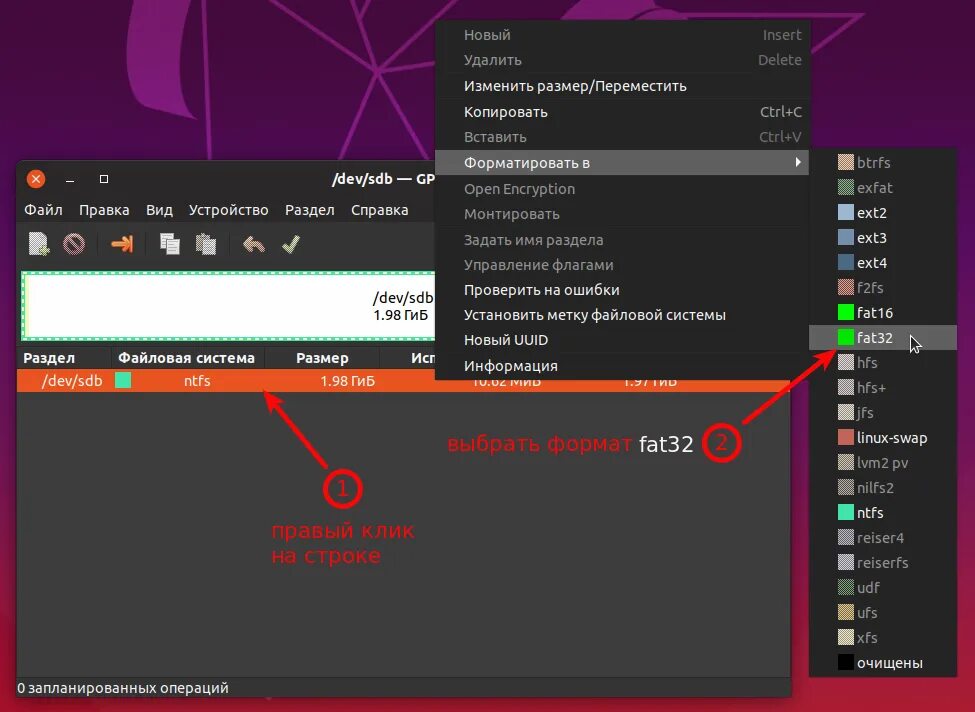Click the Copy Partition icon
Image resolution: width=975 pixels, height=712 pixels.
click(x=170, y=243)
